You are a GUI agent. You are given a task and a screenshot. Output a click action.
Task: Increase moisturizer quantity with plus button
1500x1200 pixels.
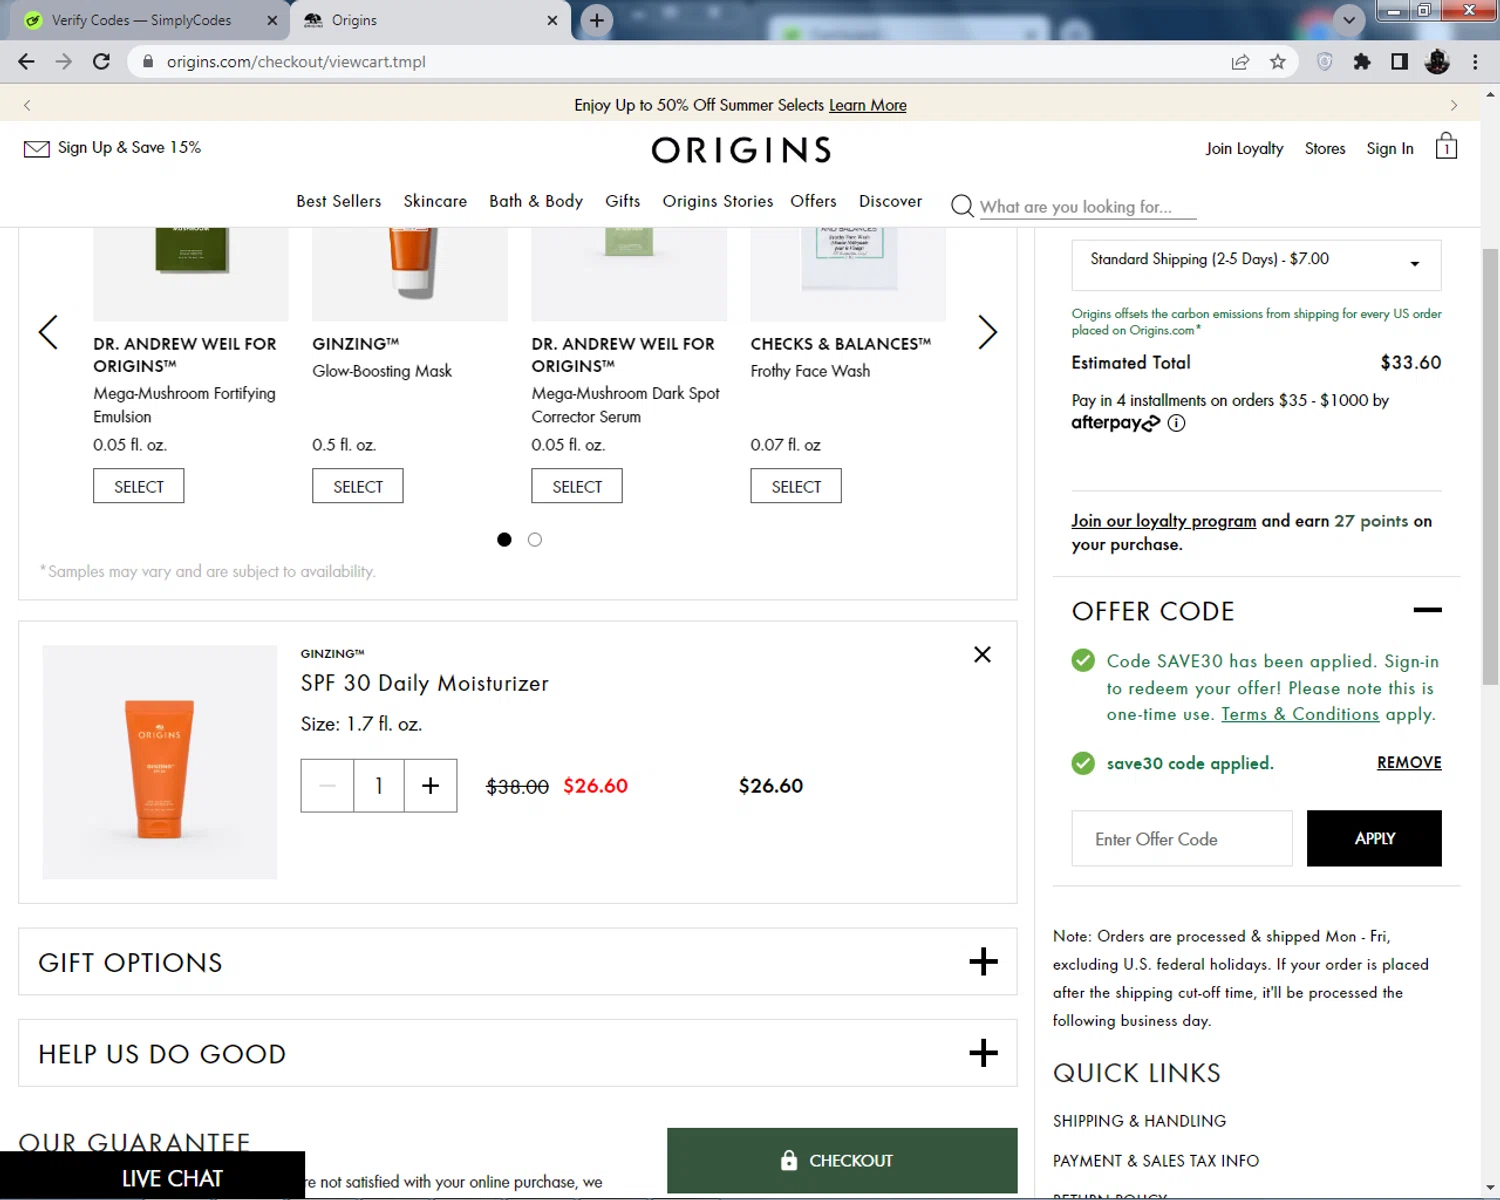[431, 786]
